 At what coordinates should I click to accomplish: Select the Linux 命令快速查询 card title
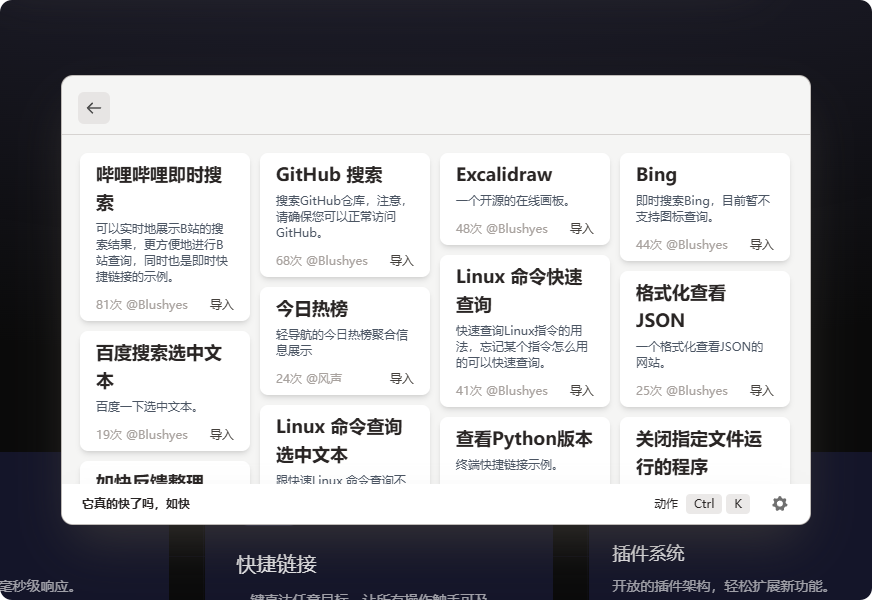pos(519,290)
